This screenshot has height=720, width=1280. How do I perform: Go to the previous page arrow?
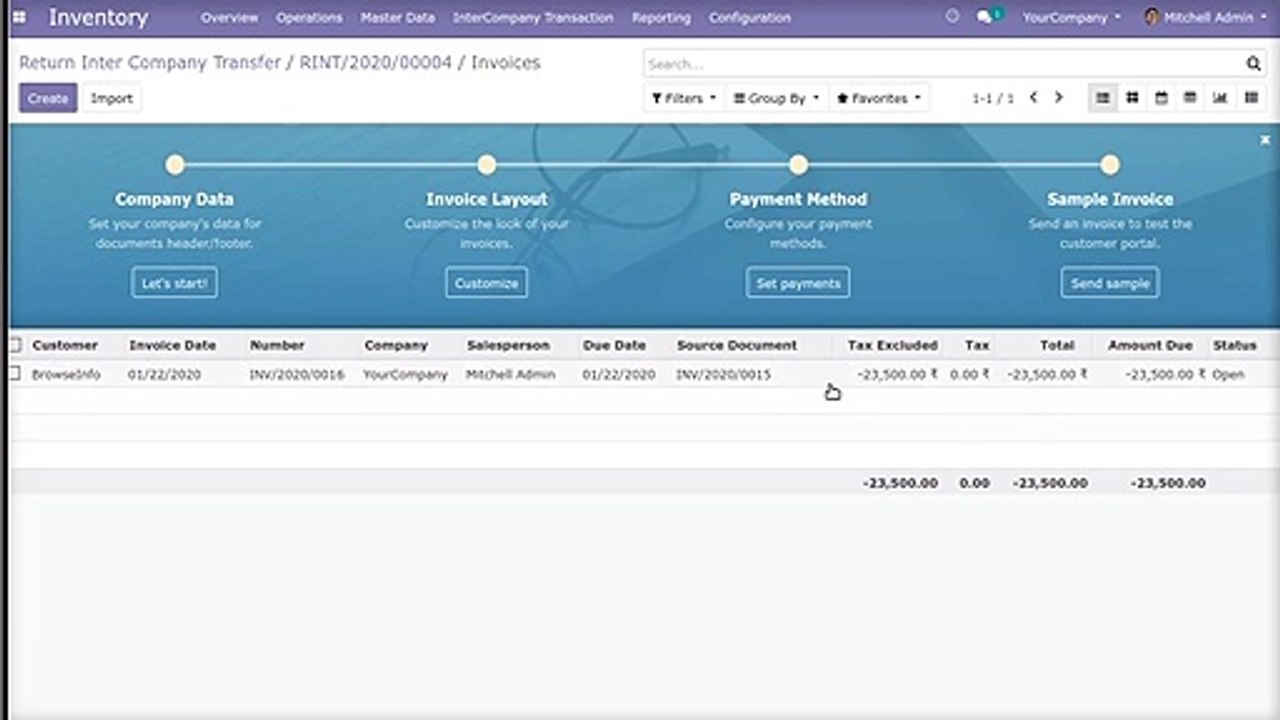(1033, 98)
